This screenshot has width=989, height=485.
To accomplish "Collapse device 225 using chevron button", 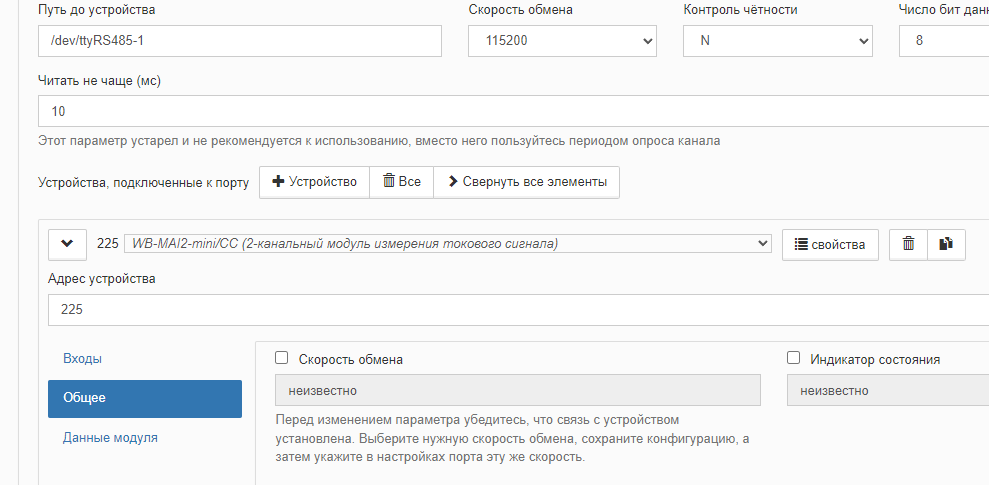I will coord(67,244).
